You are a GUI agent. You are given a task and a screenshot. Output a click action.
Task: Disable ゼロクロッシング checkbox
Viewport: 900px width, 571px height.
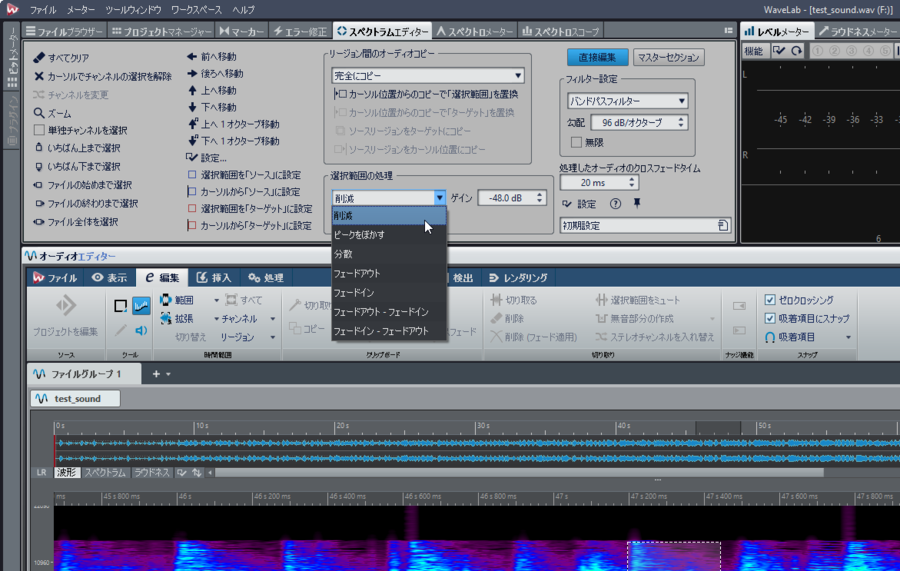point(770,300)
